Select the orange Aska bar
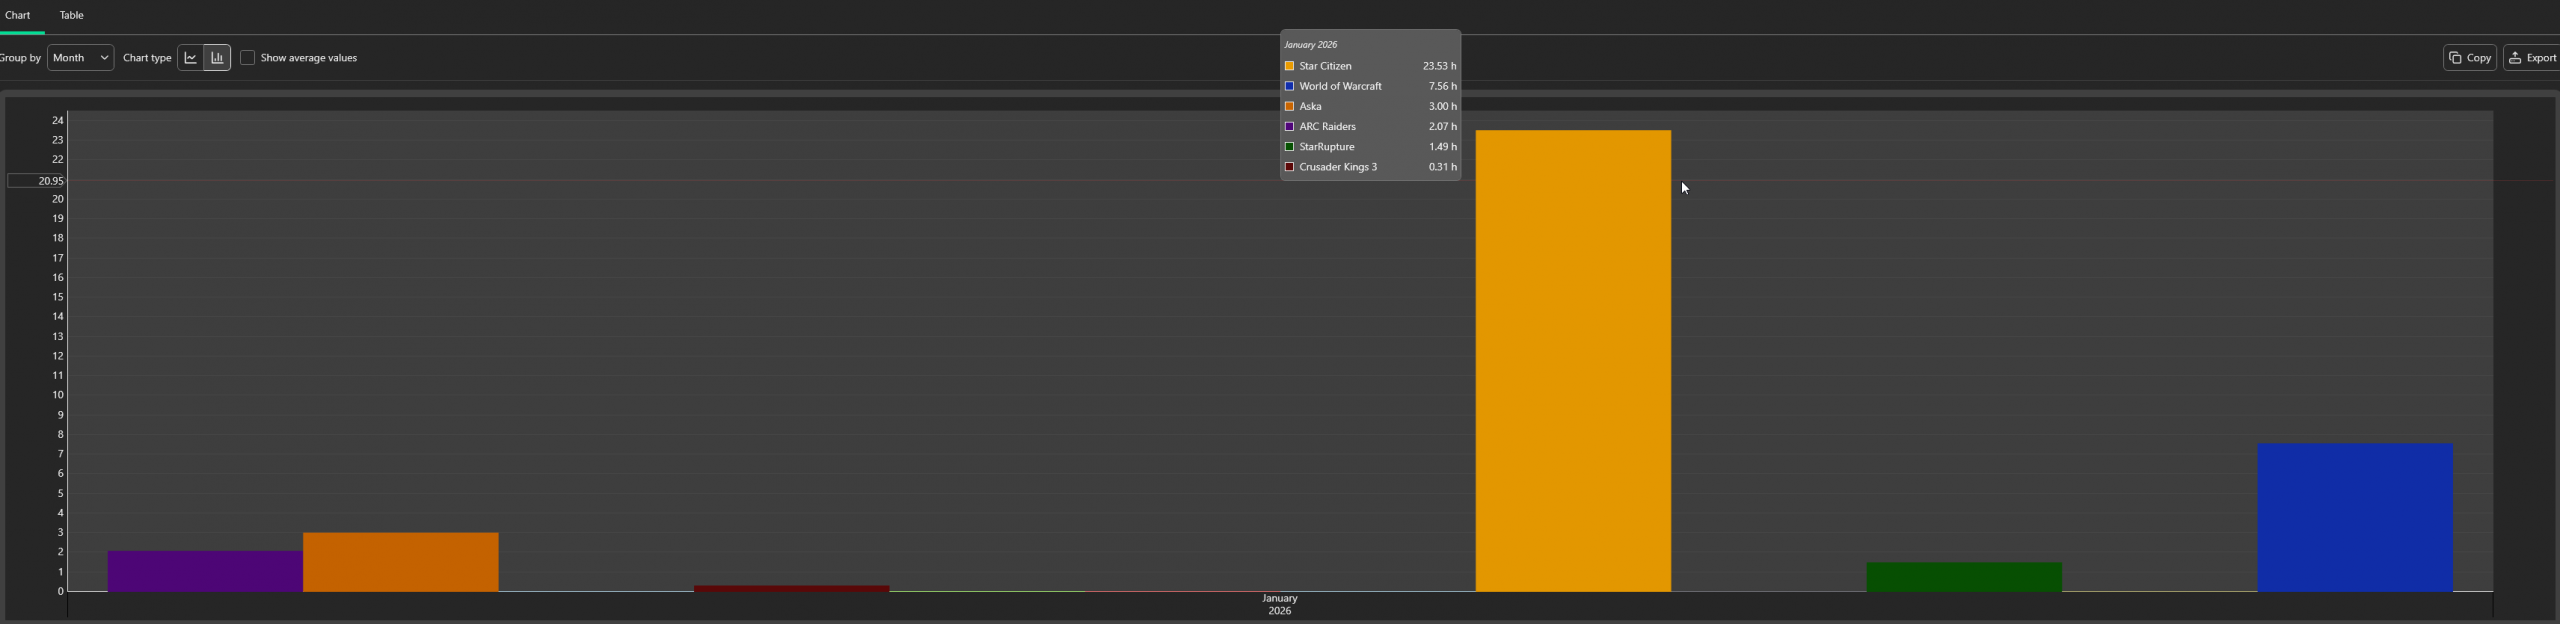The image size is (2560, 624). [x=400, y=562]
